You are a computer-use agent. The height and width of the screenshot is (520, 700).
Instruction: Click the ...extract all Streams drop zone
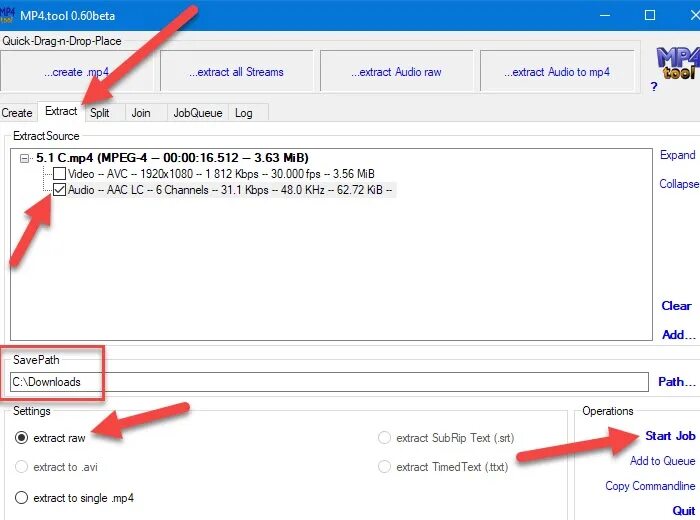click(x=236, y=71)
